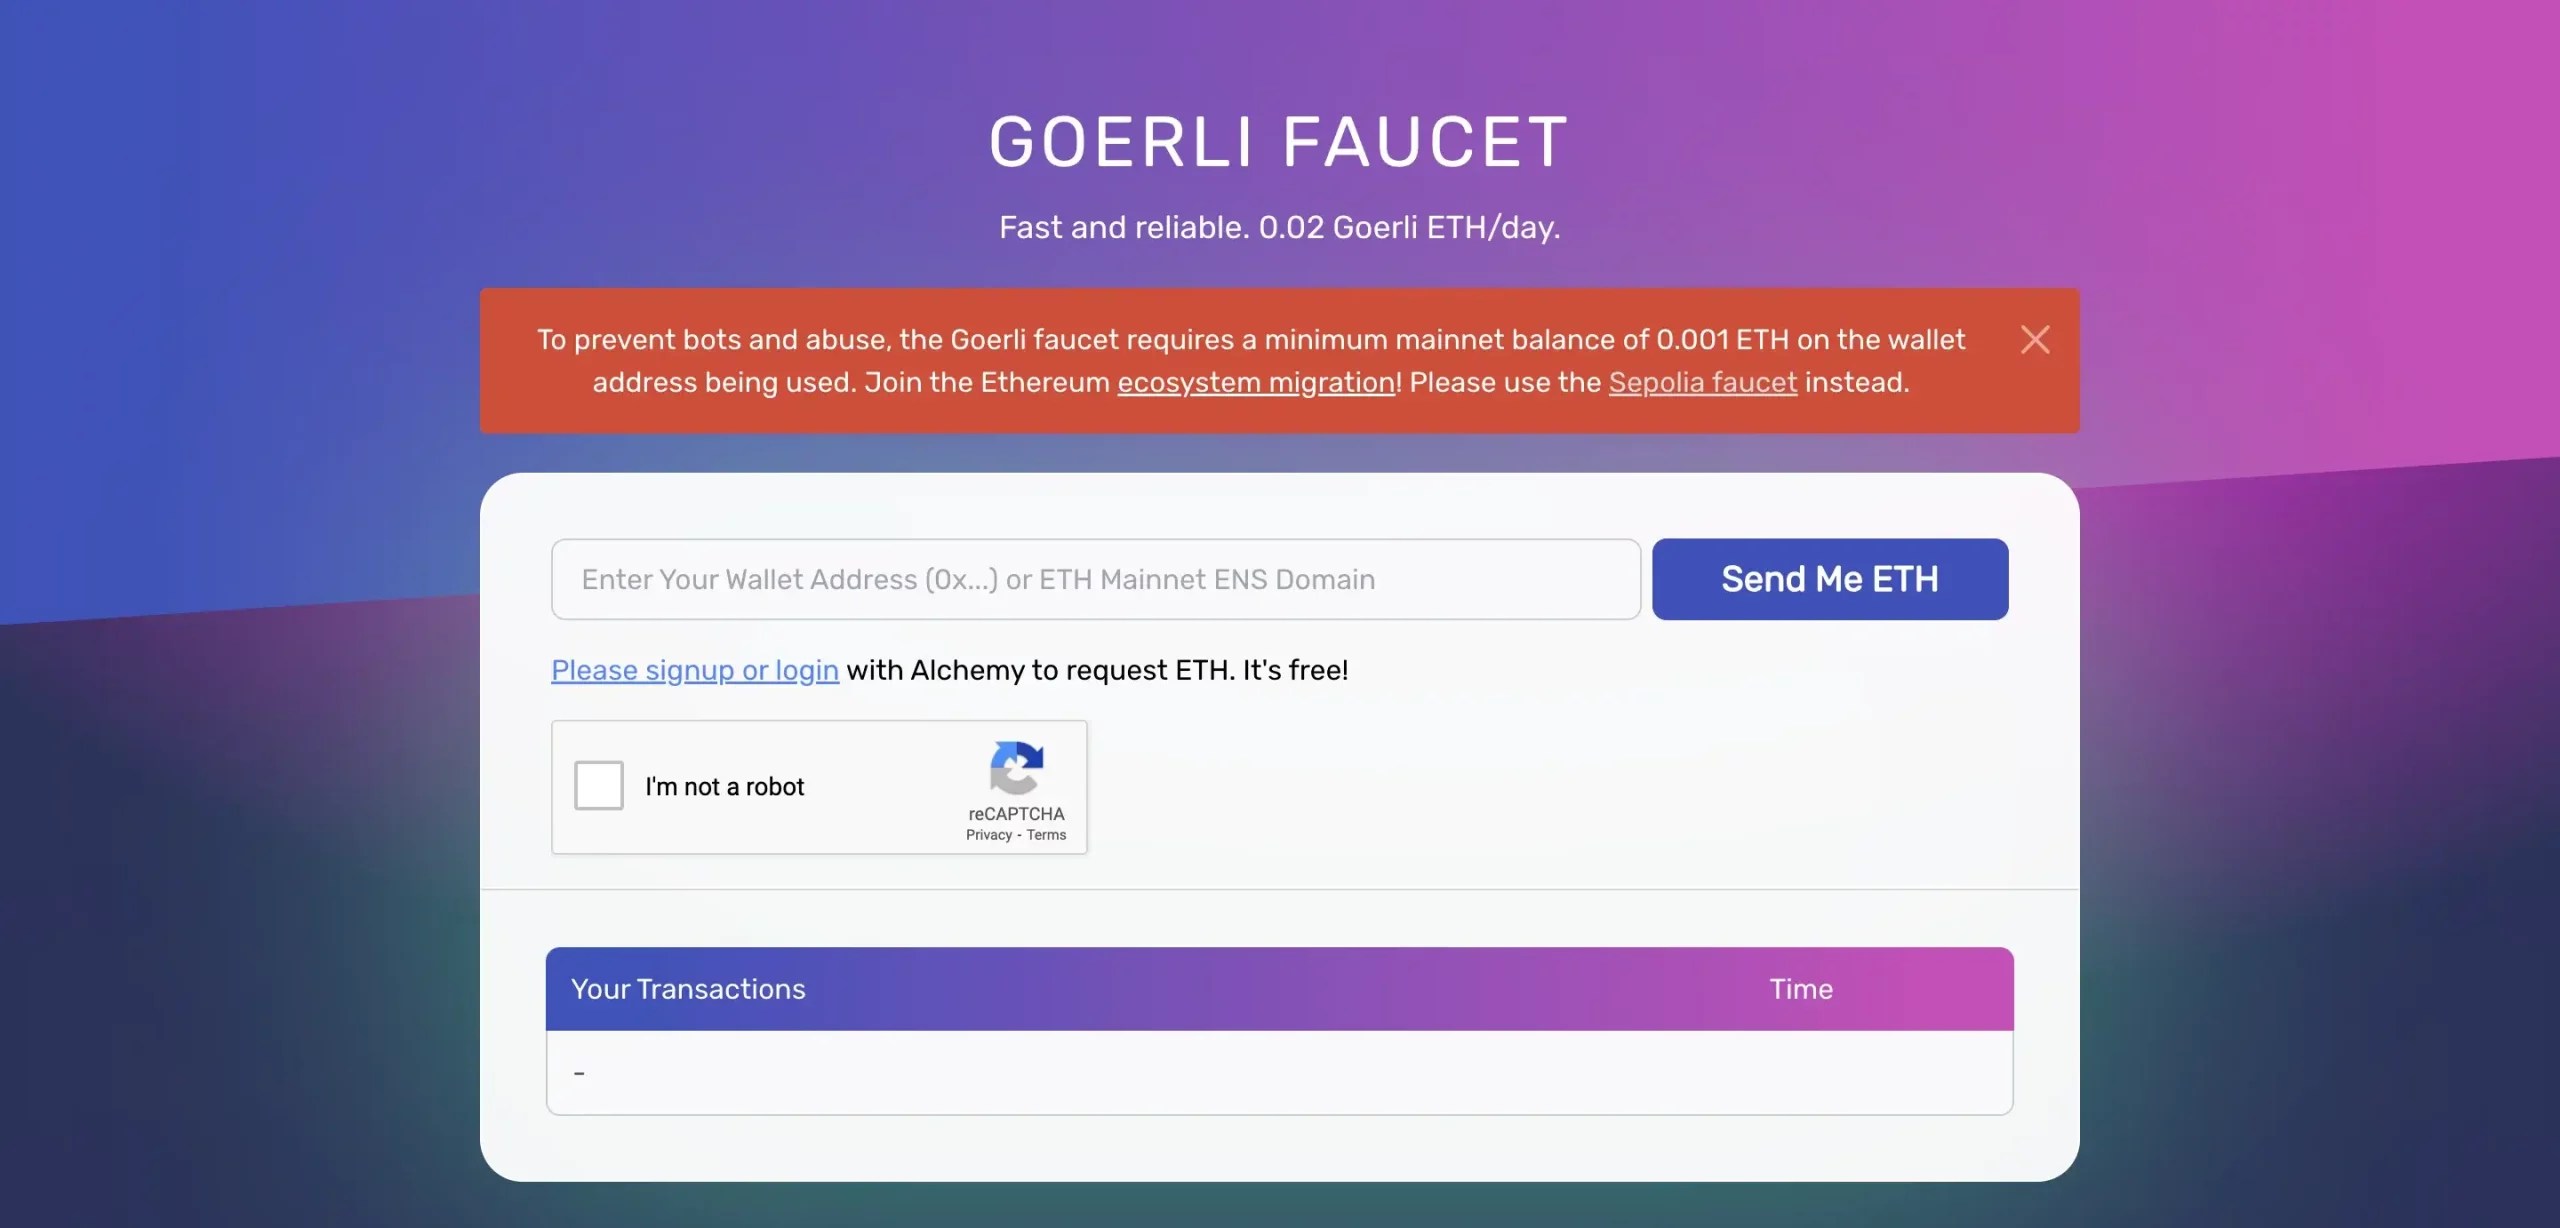2560x1228 pixels.
Task: Click the dash in the empty transactions row
Action: pyautogui.click(x=579, y=1072)
